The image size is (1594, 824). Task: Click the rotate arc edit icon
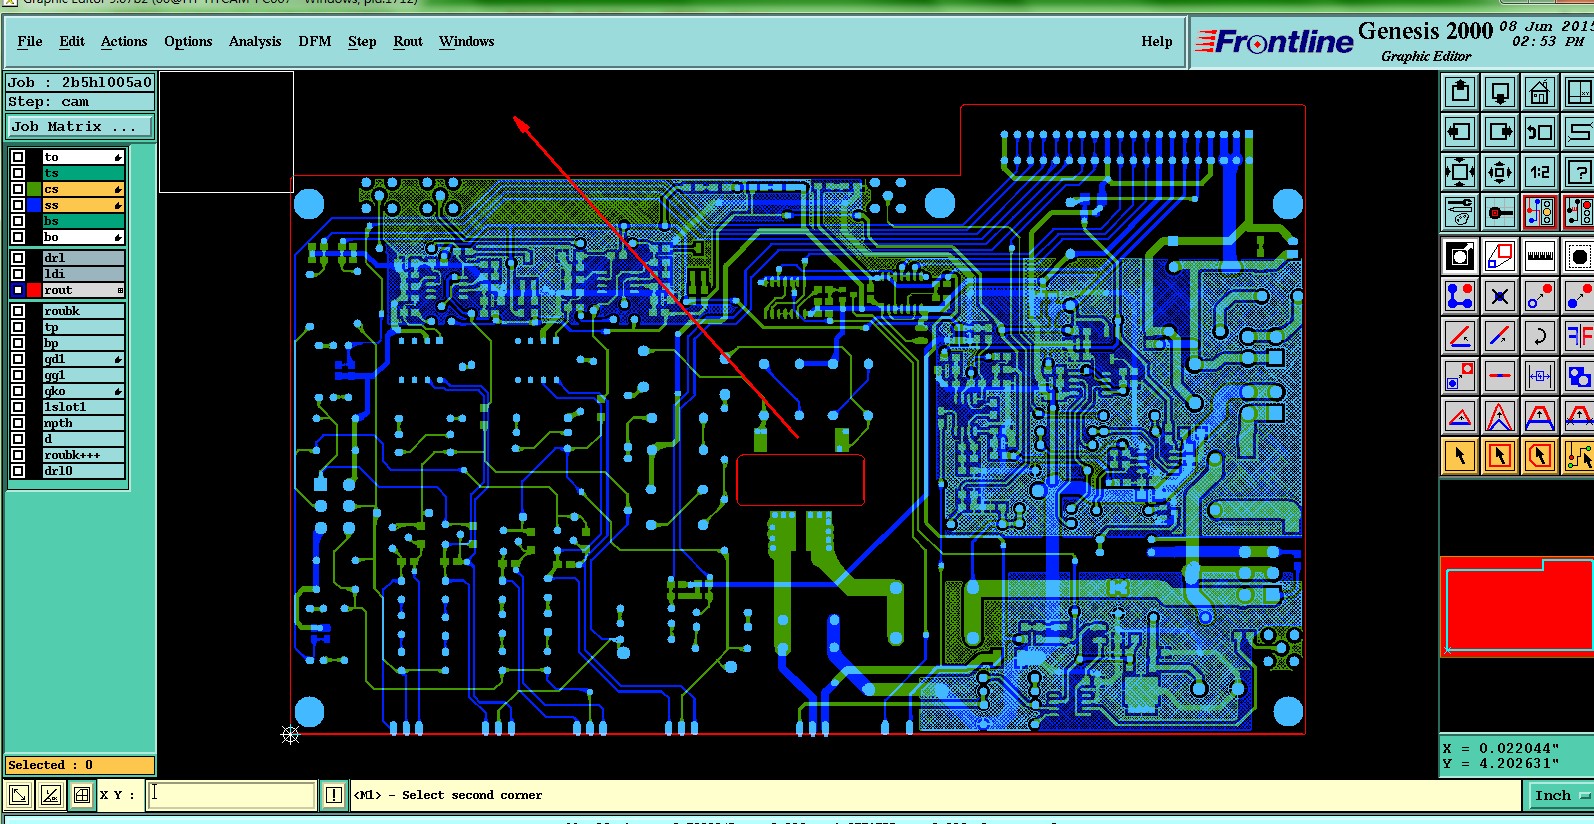(1540, 336)
